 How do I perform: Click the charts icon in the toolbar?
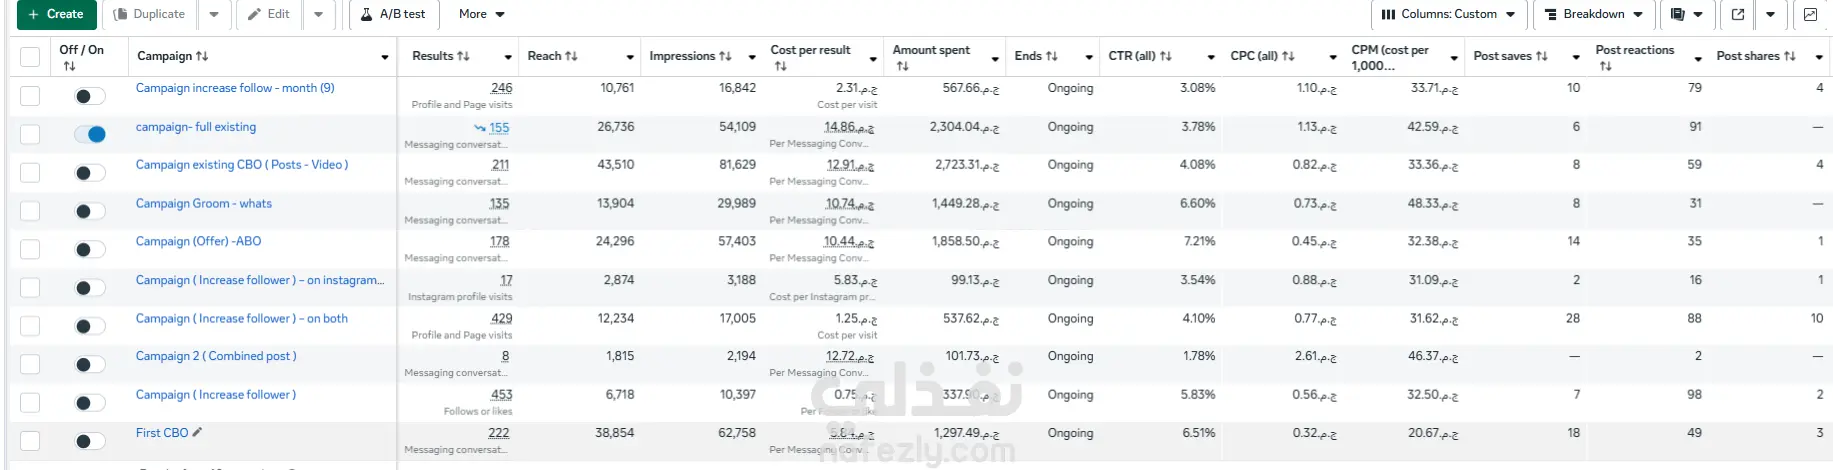1810,14
